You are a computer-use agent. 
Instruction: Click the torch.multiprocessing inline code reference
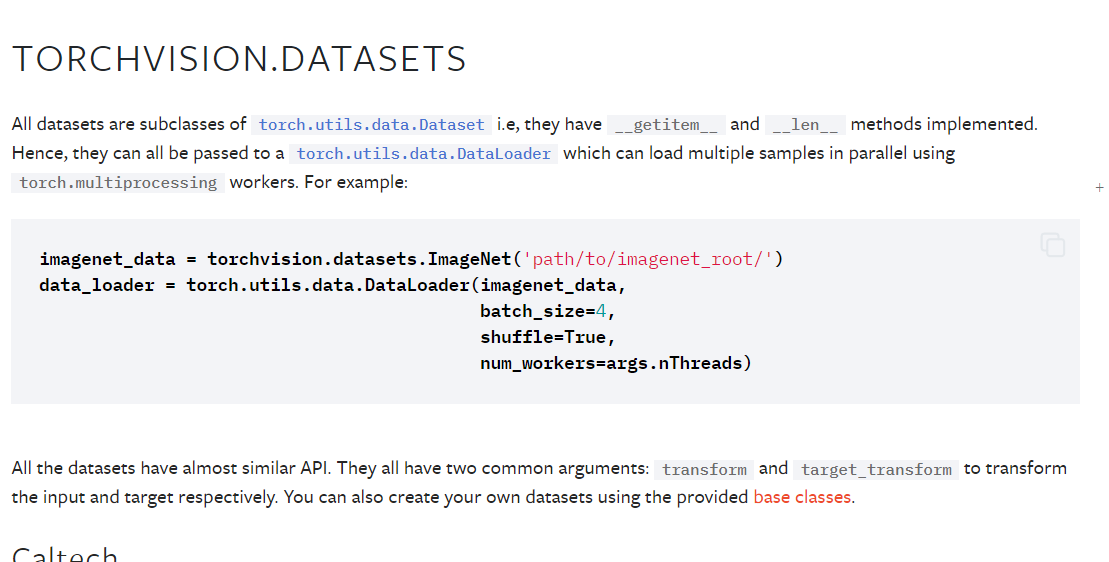tap(118, 183)
